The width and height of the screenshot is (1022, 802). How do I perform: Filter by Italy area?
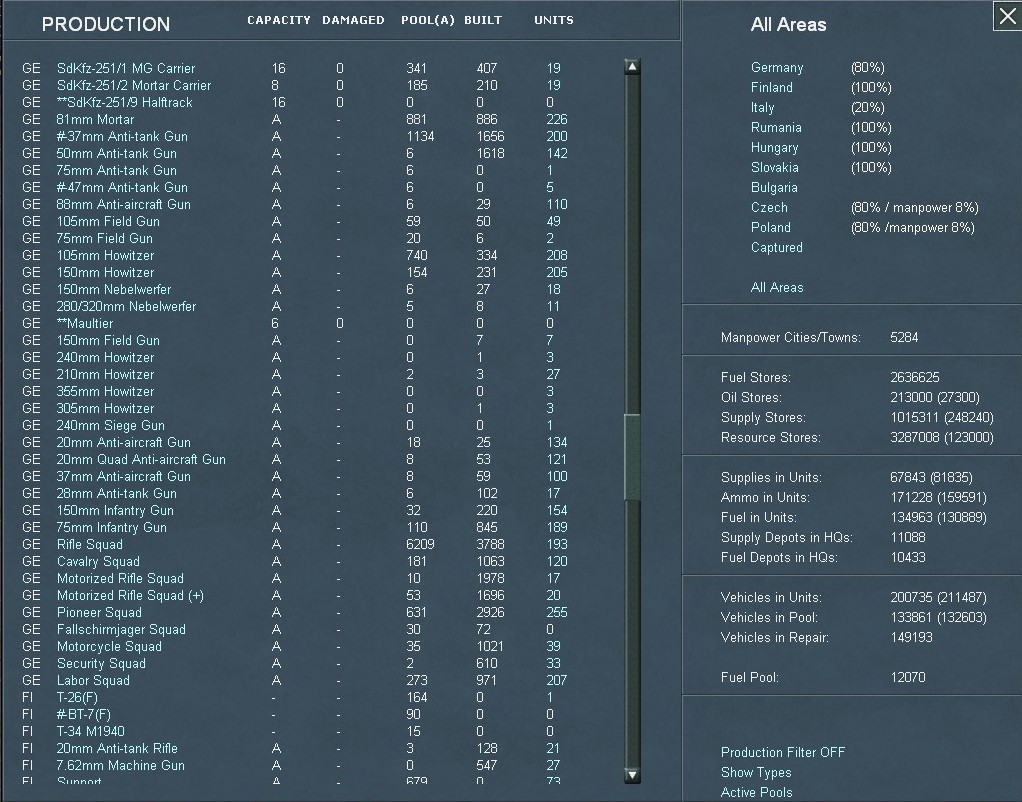coord(762,107)
